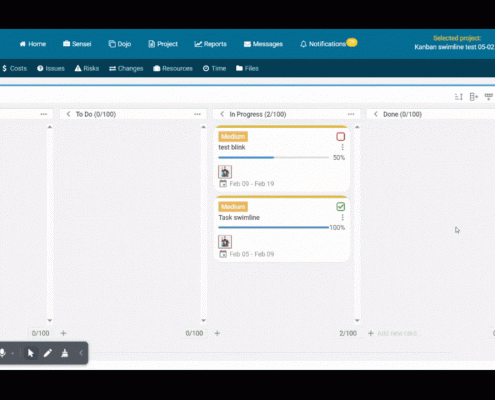This screenshot has width=495, height=400.
Task: Click 'Add new card...' in Done column
Action: (x=398, y=333)
